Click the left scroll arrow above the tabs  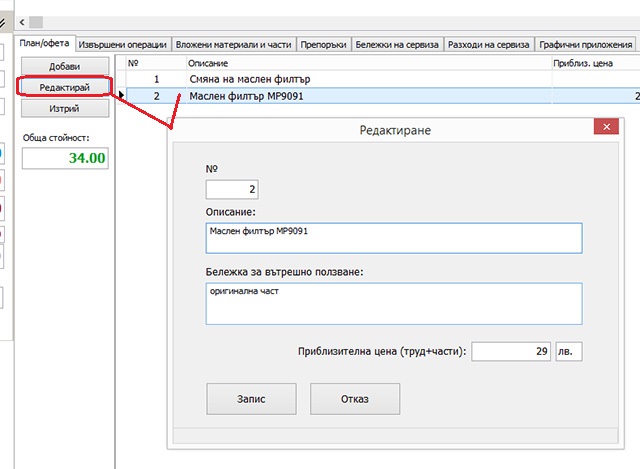click(x=22, y=21)
